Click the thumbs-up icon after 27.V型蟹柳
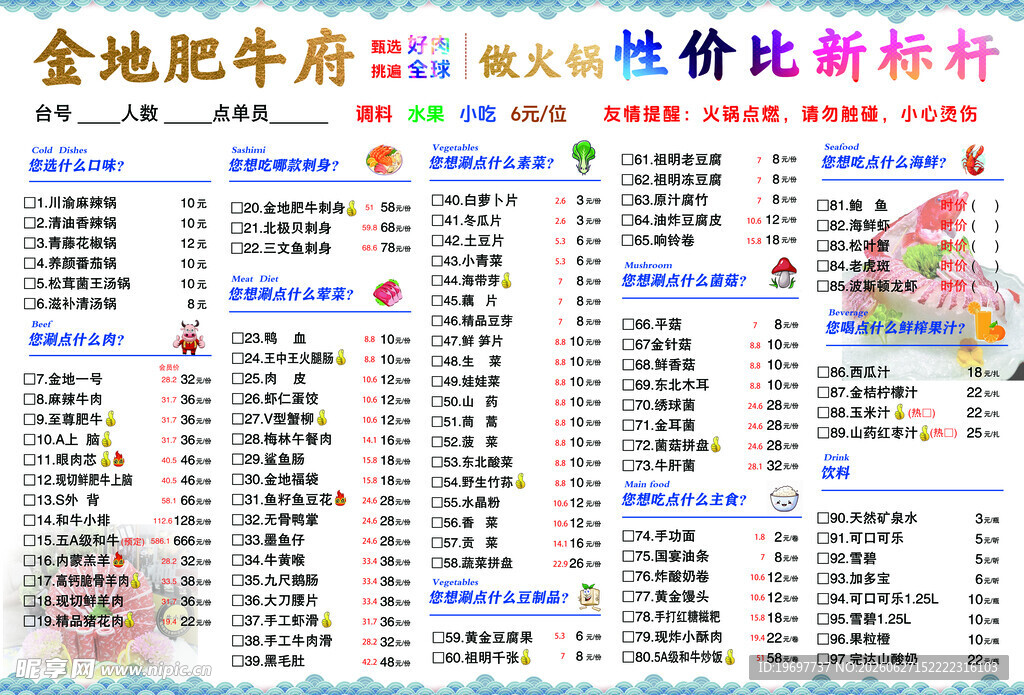The width and height of the screenshot is (1024, 695). pyautogui.click(x=322, y=418)
